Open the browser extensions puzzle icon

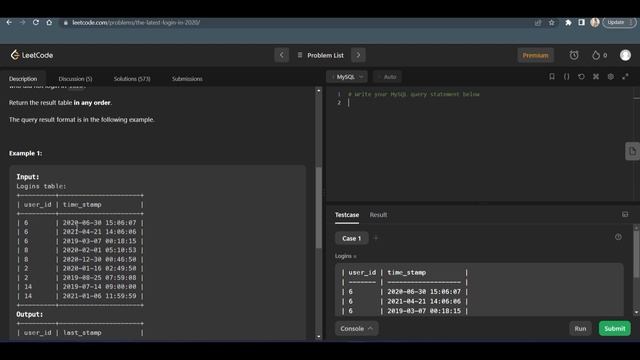568,23
